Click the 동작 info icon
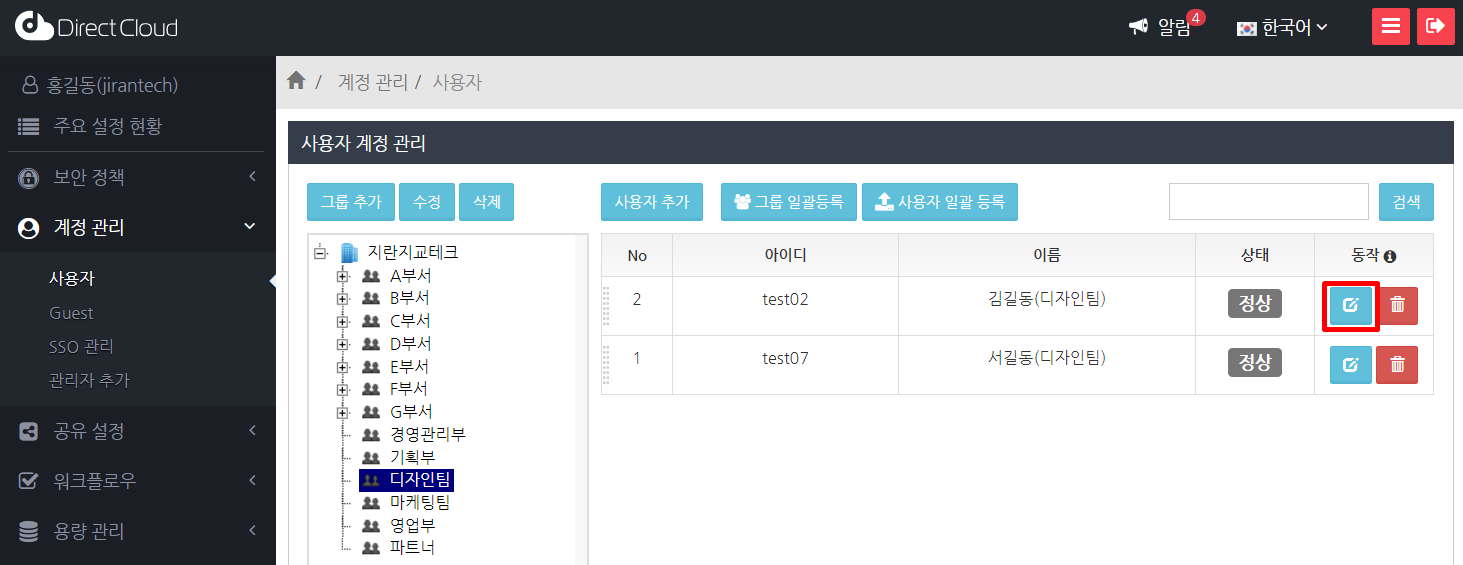This screenshot has height=565, width=1463. pyautogui.click(x=1390, y=256)
